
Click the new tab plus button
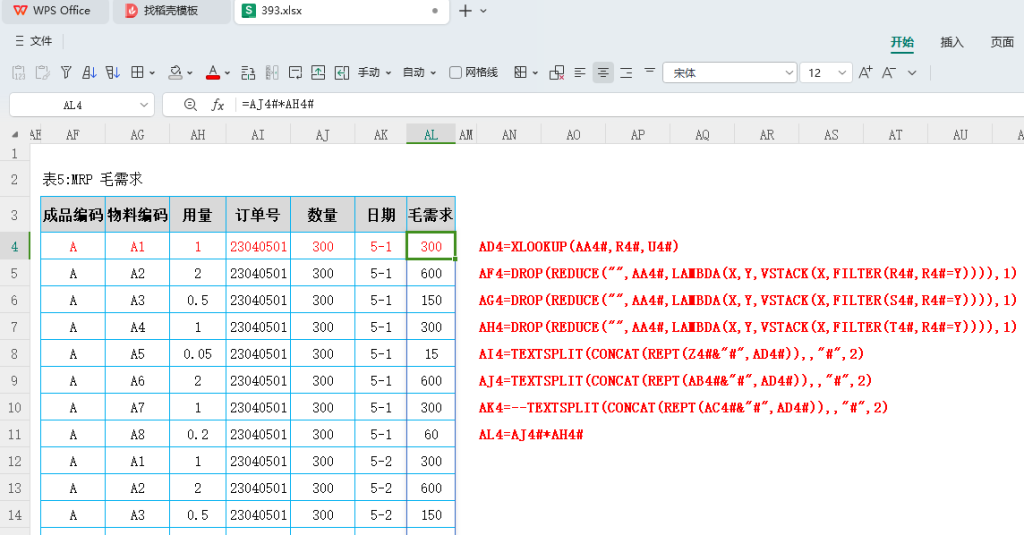pos(465,10)
